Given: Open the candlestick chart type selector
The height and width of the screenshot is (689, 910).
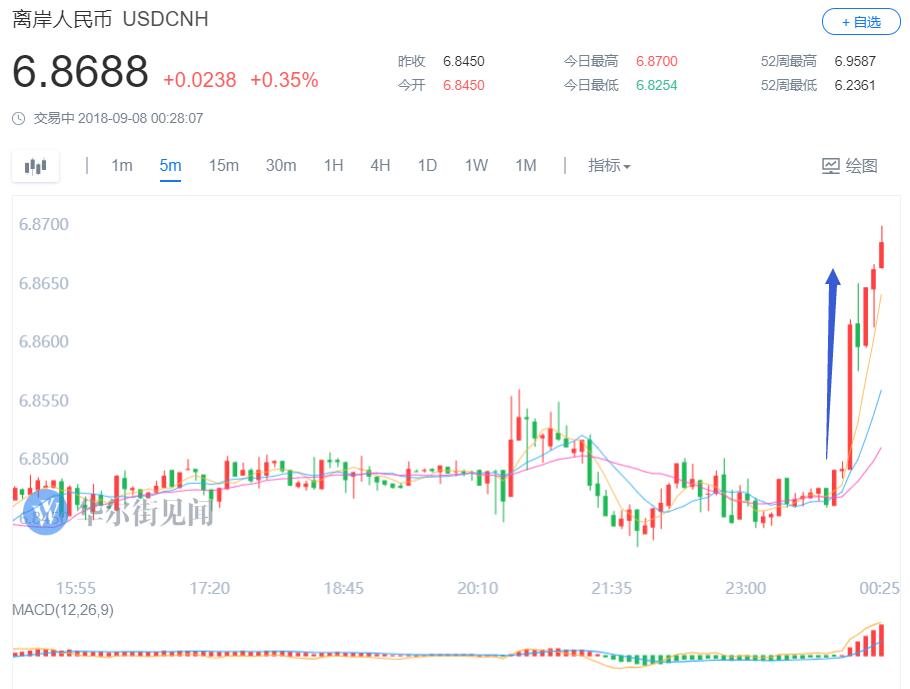Looking at the screenshot, I should click(36, 166).
